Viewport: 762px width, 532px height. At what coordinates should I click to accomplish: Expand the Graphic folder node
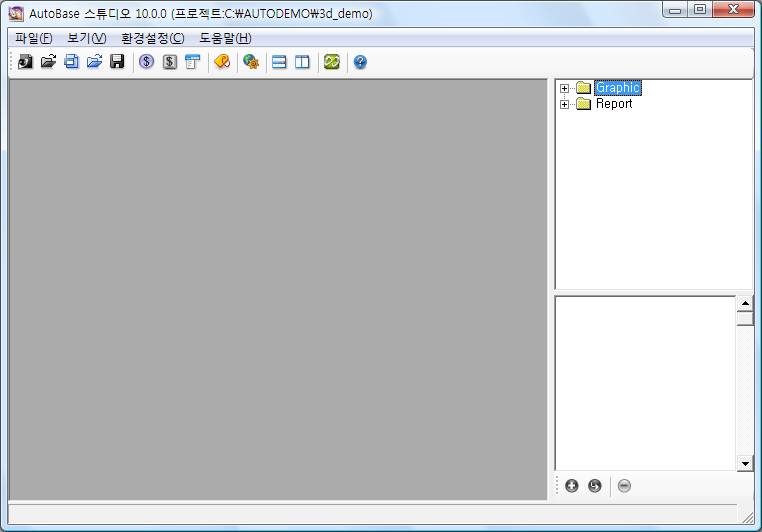pos(564,88)
